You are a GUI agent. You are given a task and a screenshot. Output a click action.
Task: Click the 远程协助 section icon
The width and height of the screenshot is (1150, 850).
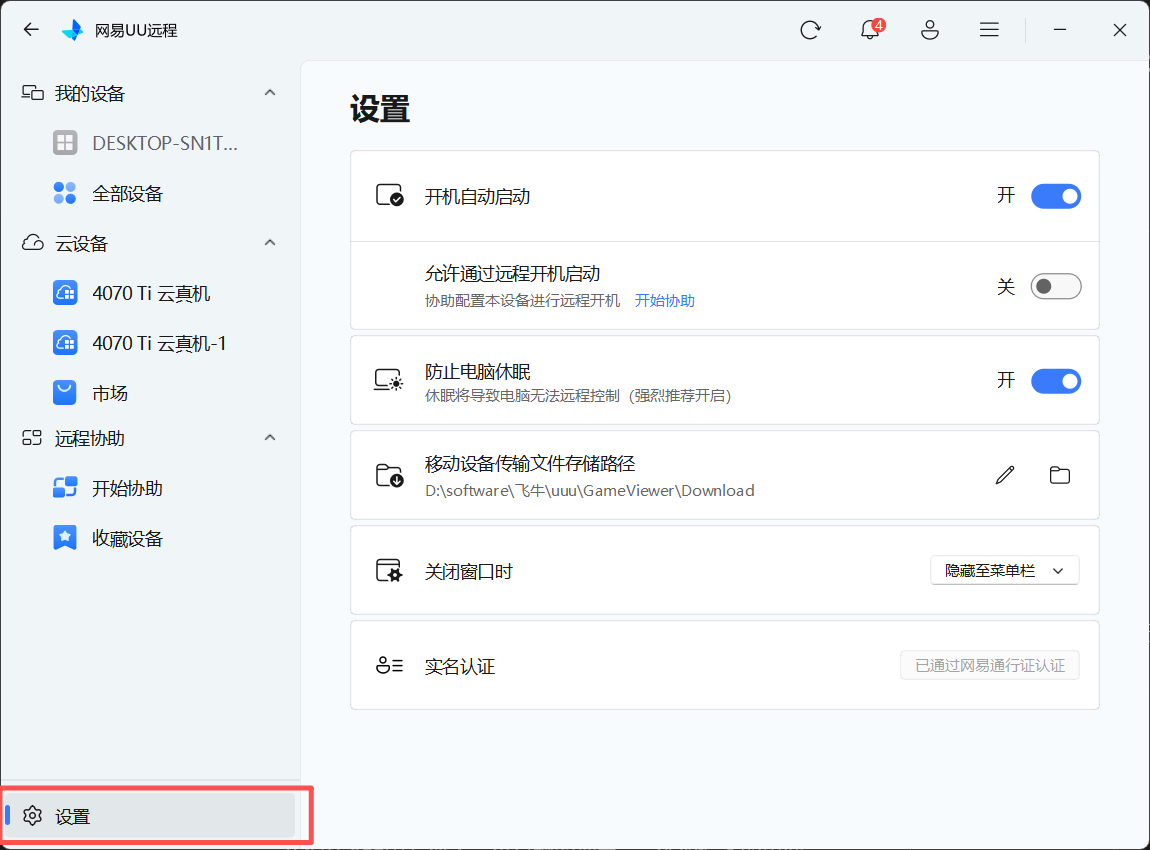point(32,438)
